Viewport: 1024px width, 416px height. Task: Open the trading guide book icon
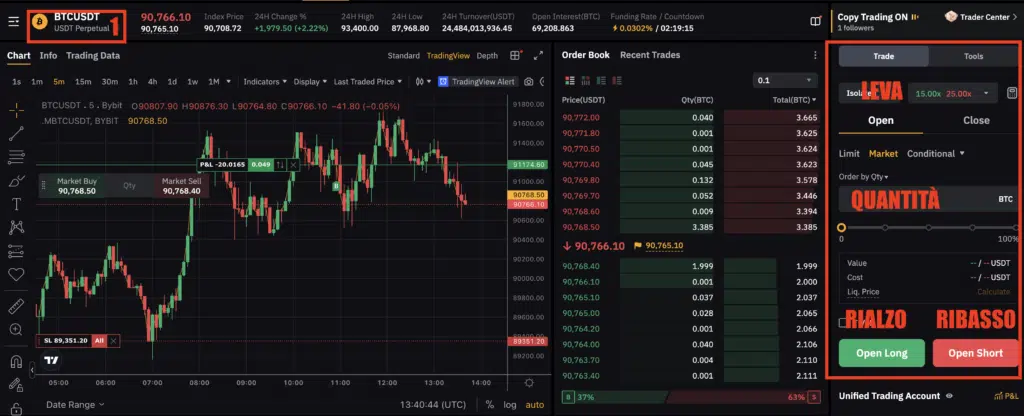(x=816, y=22)
